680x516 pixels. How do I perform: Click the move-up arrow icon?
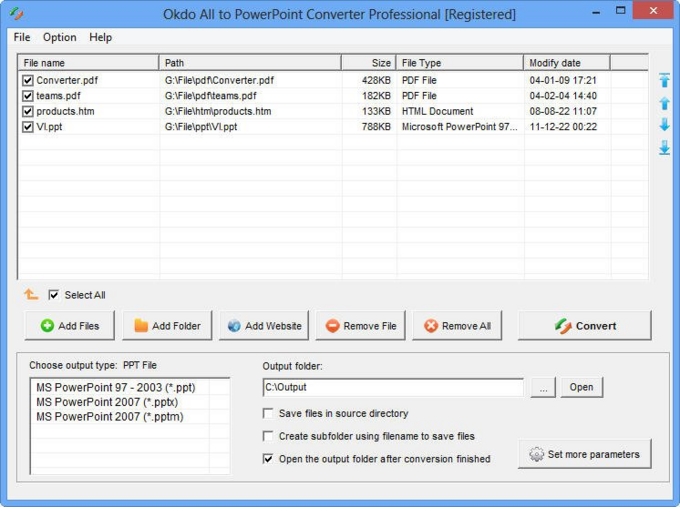click(x=664, y=104)
